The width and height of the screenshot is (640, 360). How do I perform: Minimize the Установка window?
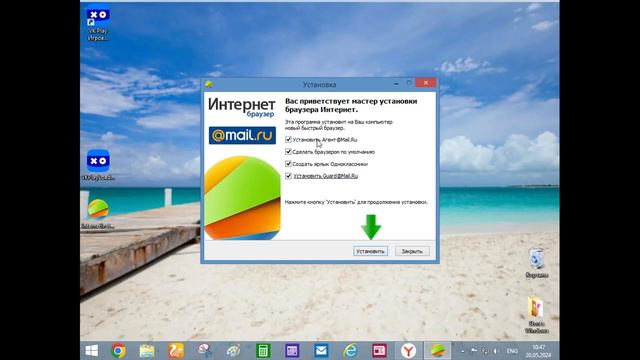(396, 84)
